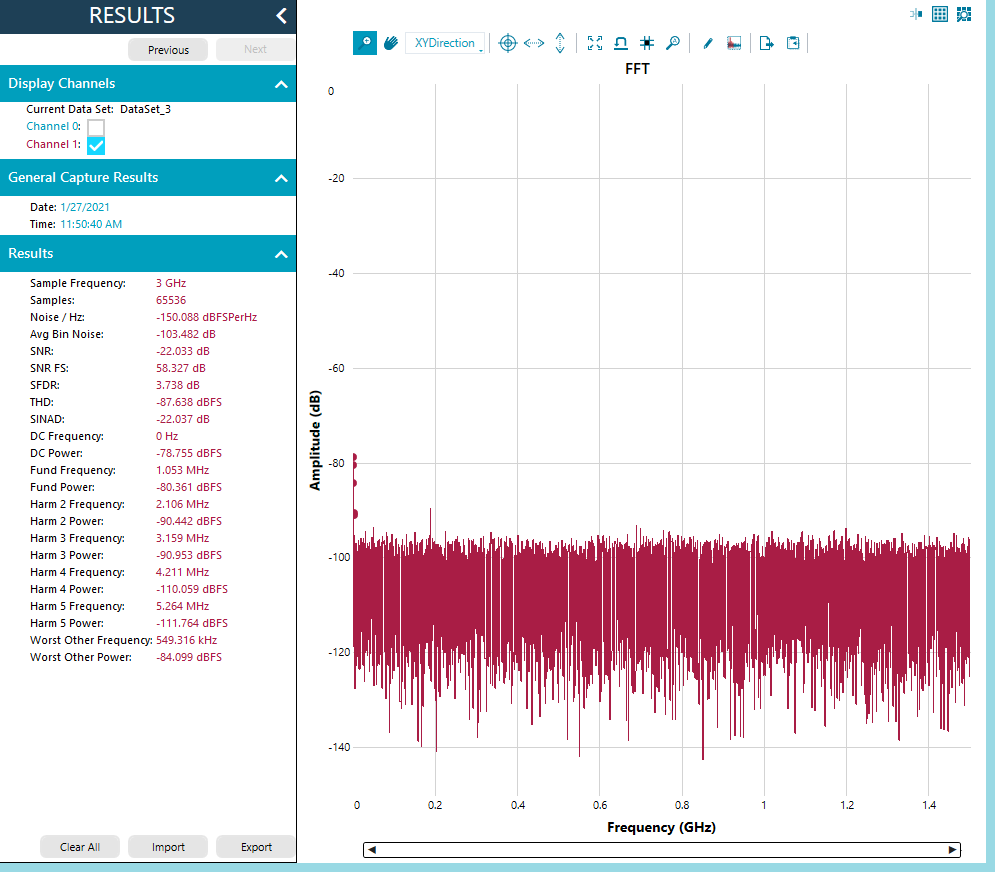Choose the vertical double-arrow zoom tool
This screenshot has height=872, width=995.
560,43
